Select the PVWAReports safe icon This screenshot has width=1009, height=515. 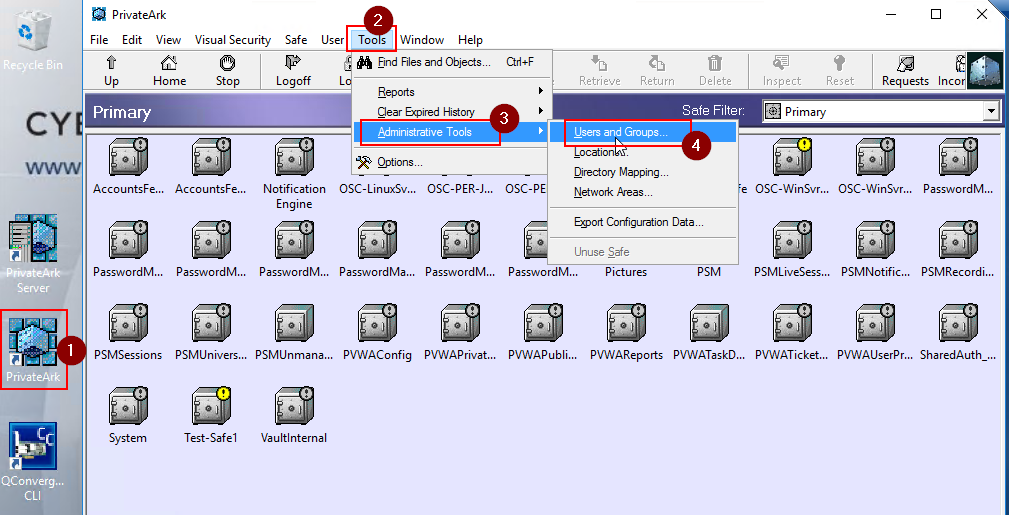pos(627,324)
